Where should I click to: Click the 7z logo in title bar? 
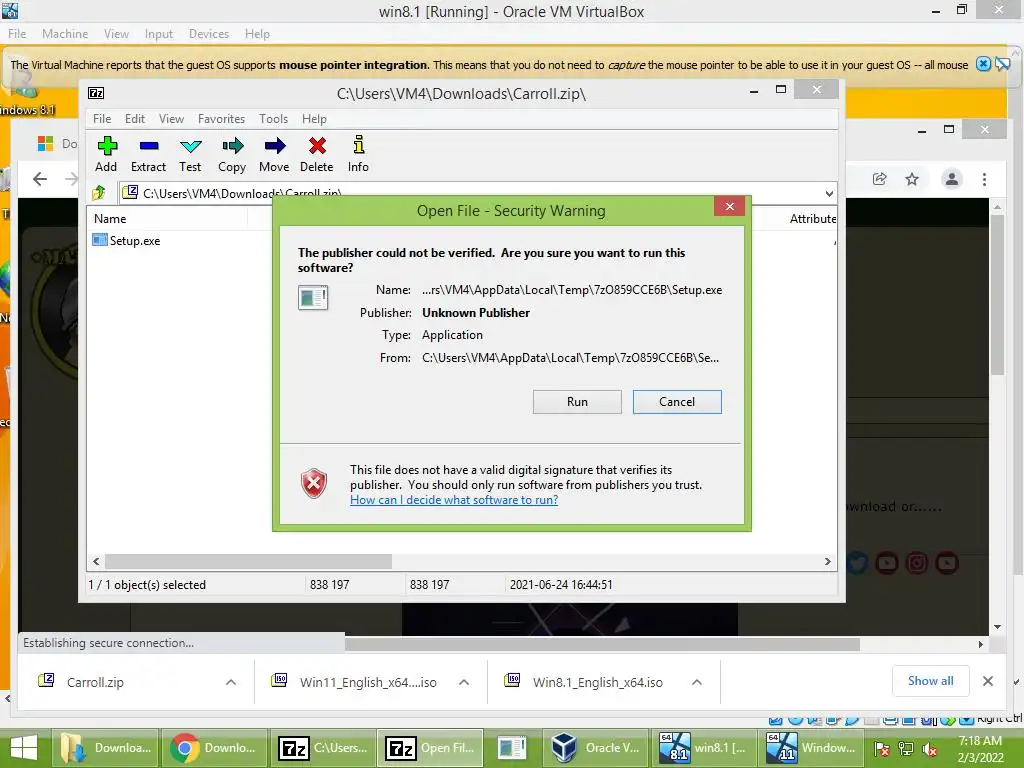click(96, 93)
